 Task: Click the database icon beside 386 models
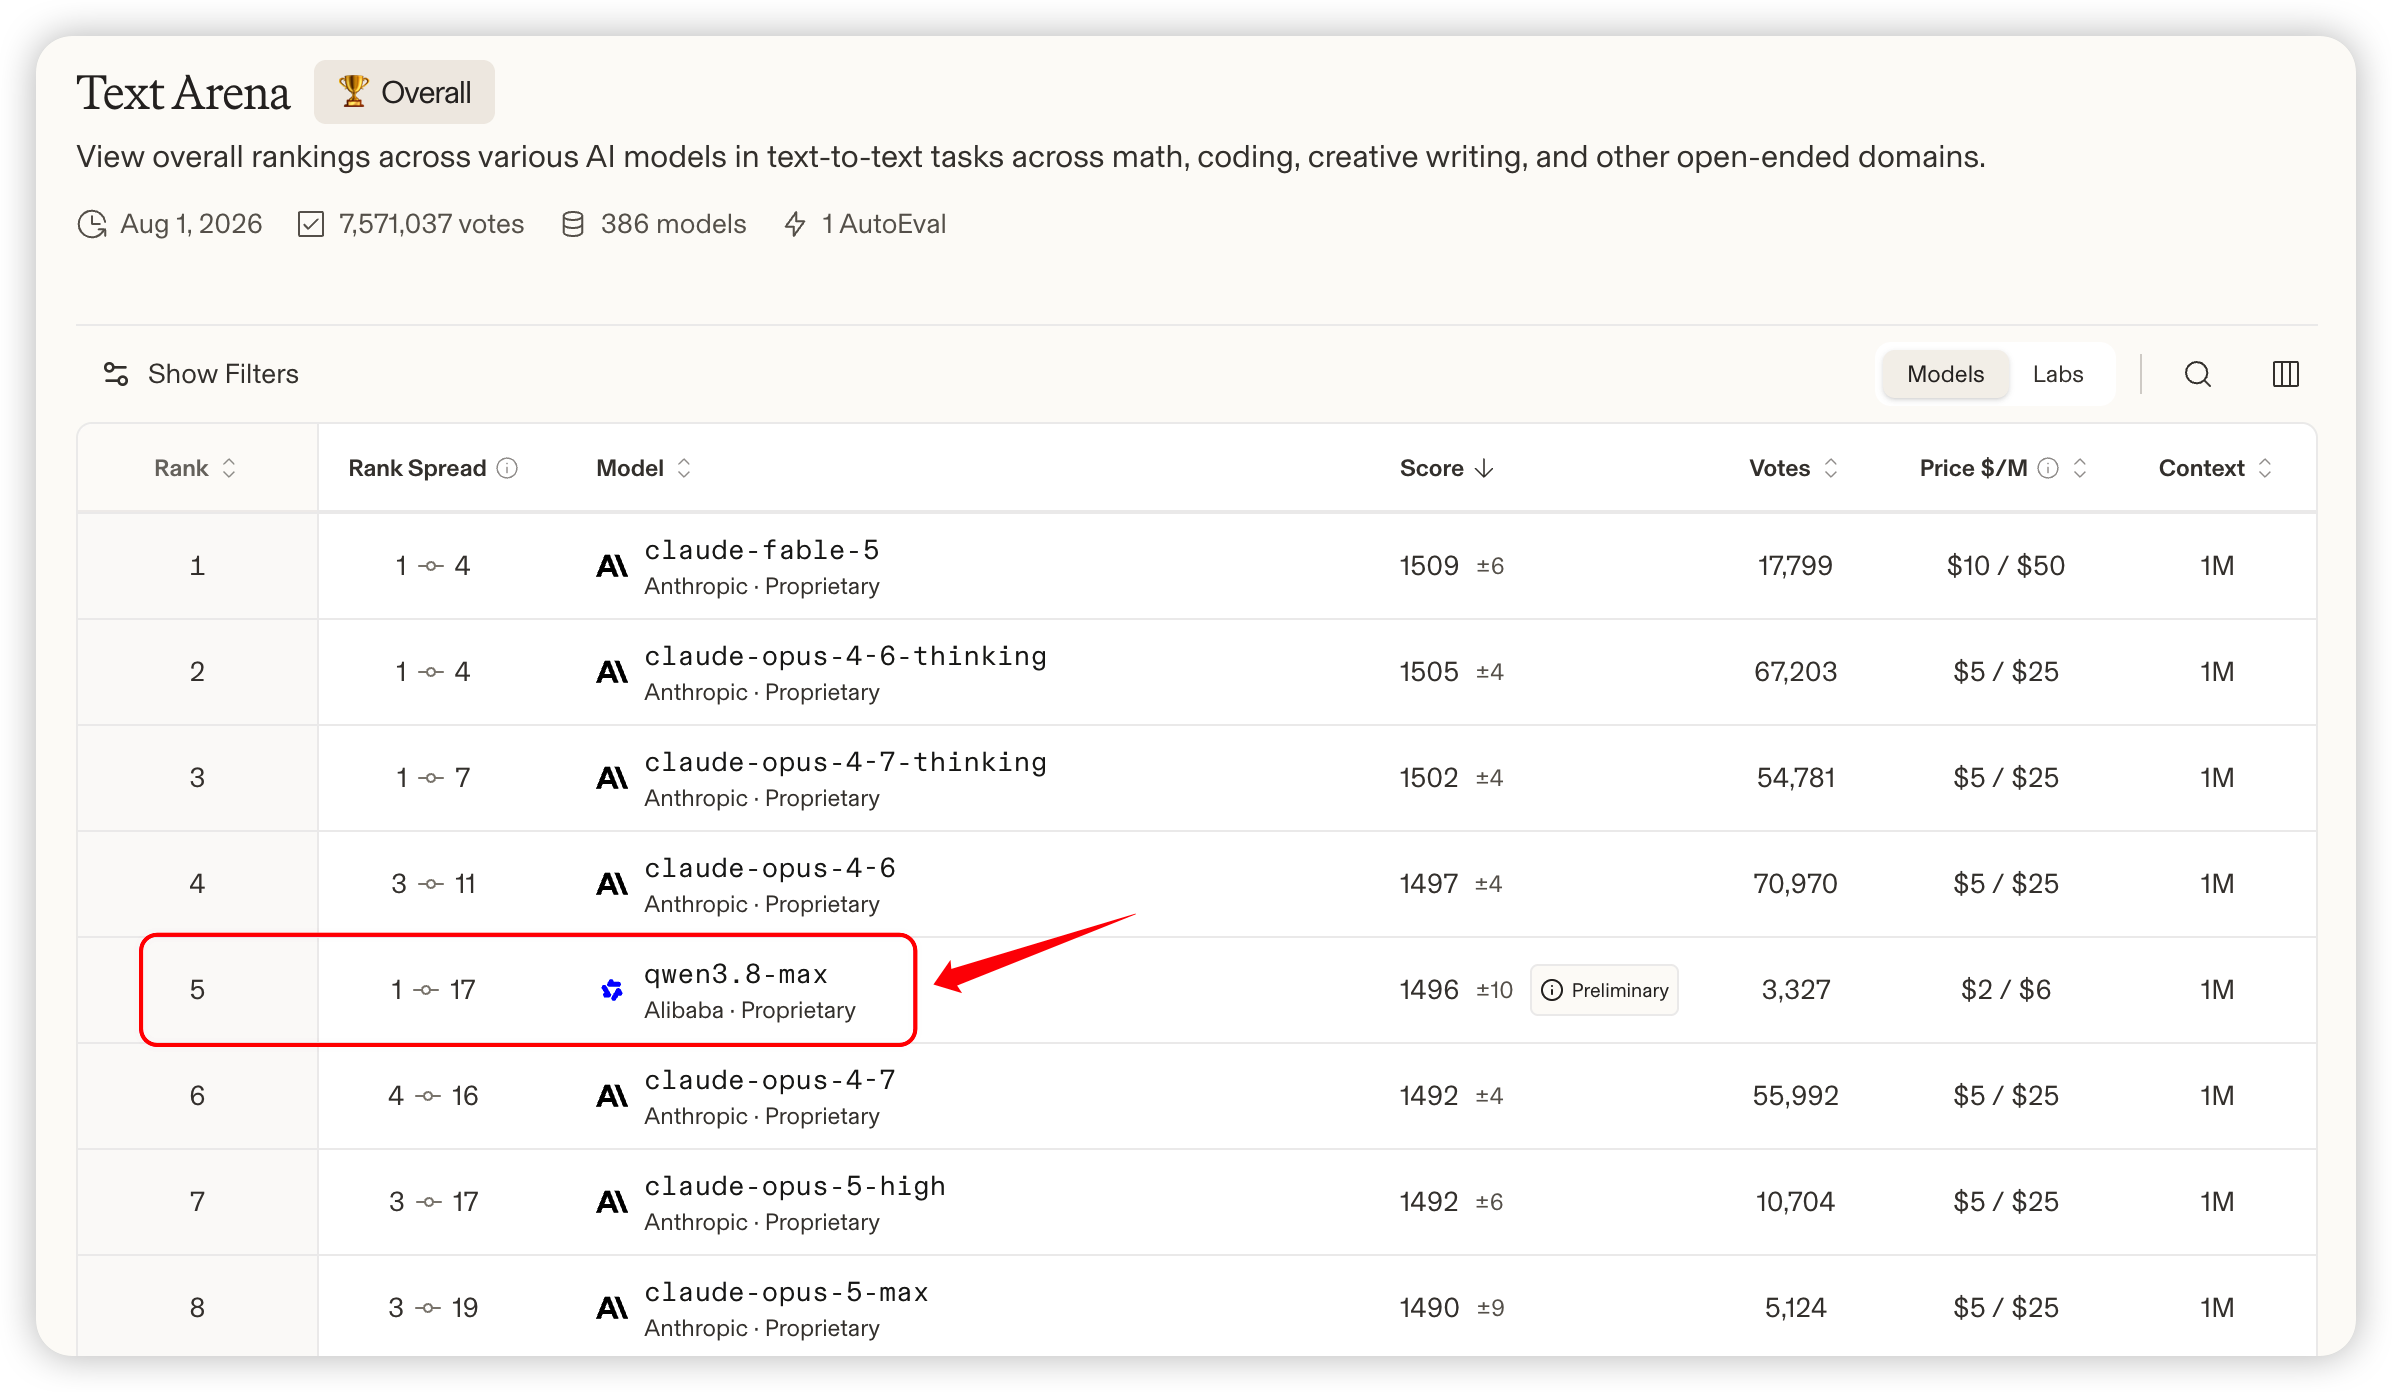click(573, 224)
